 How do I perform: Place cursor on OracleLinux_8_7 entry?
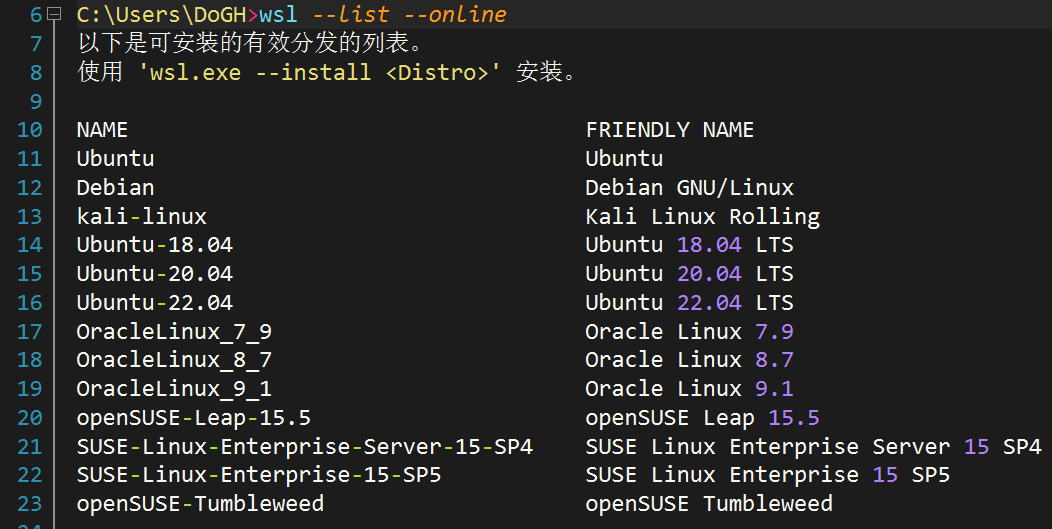174,360
